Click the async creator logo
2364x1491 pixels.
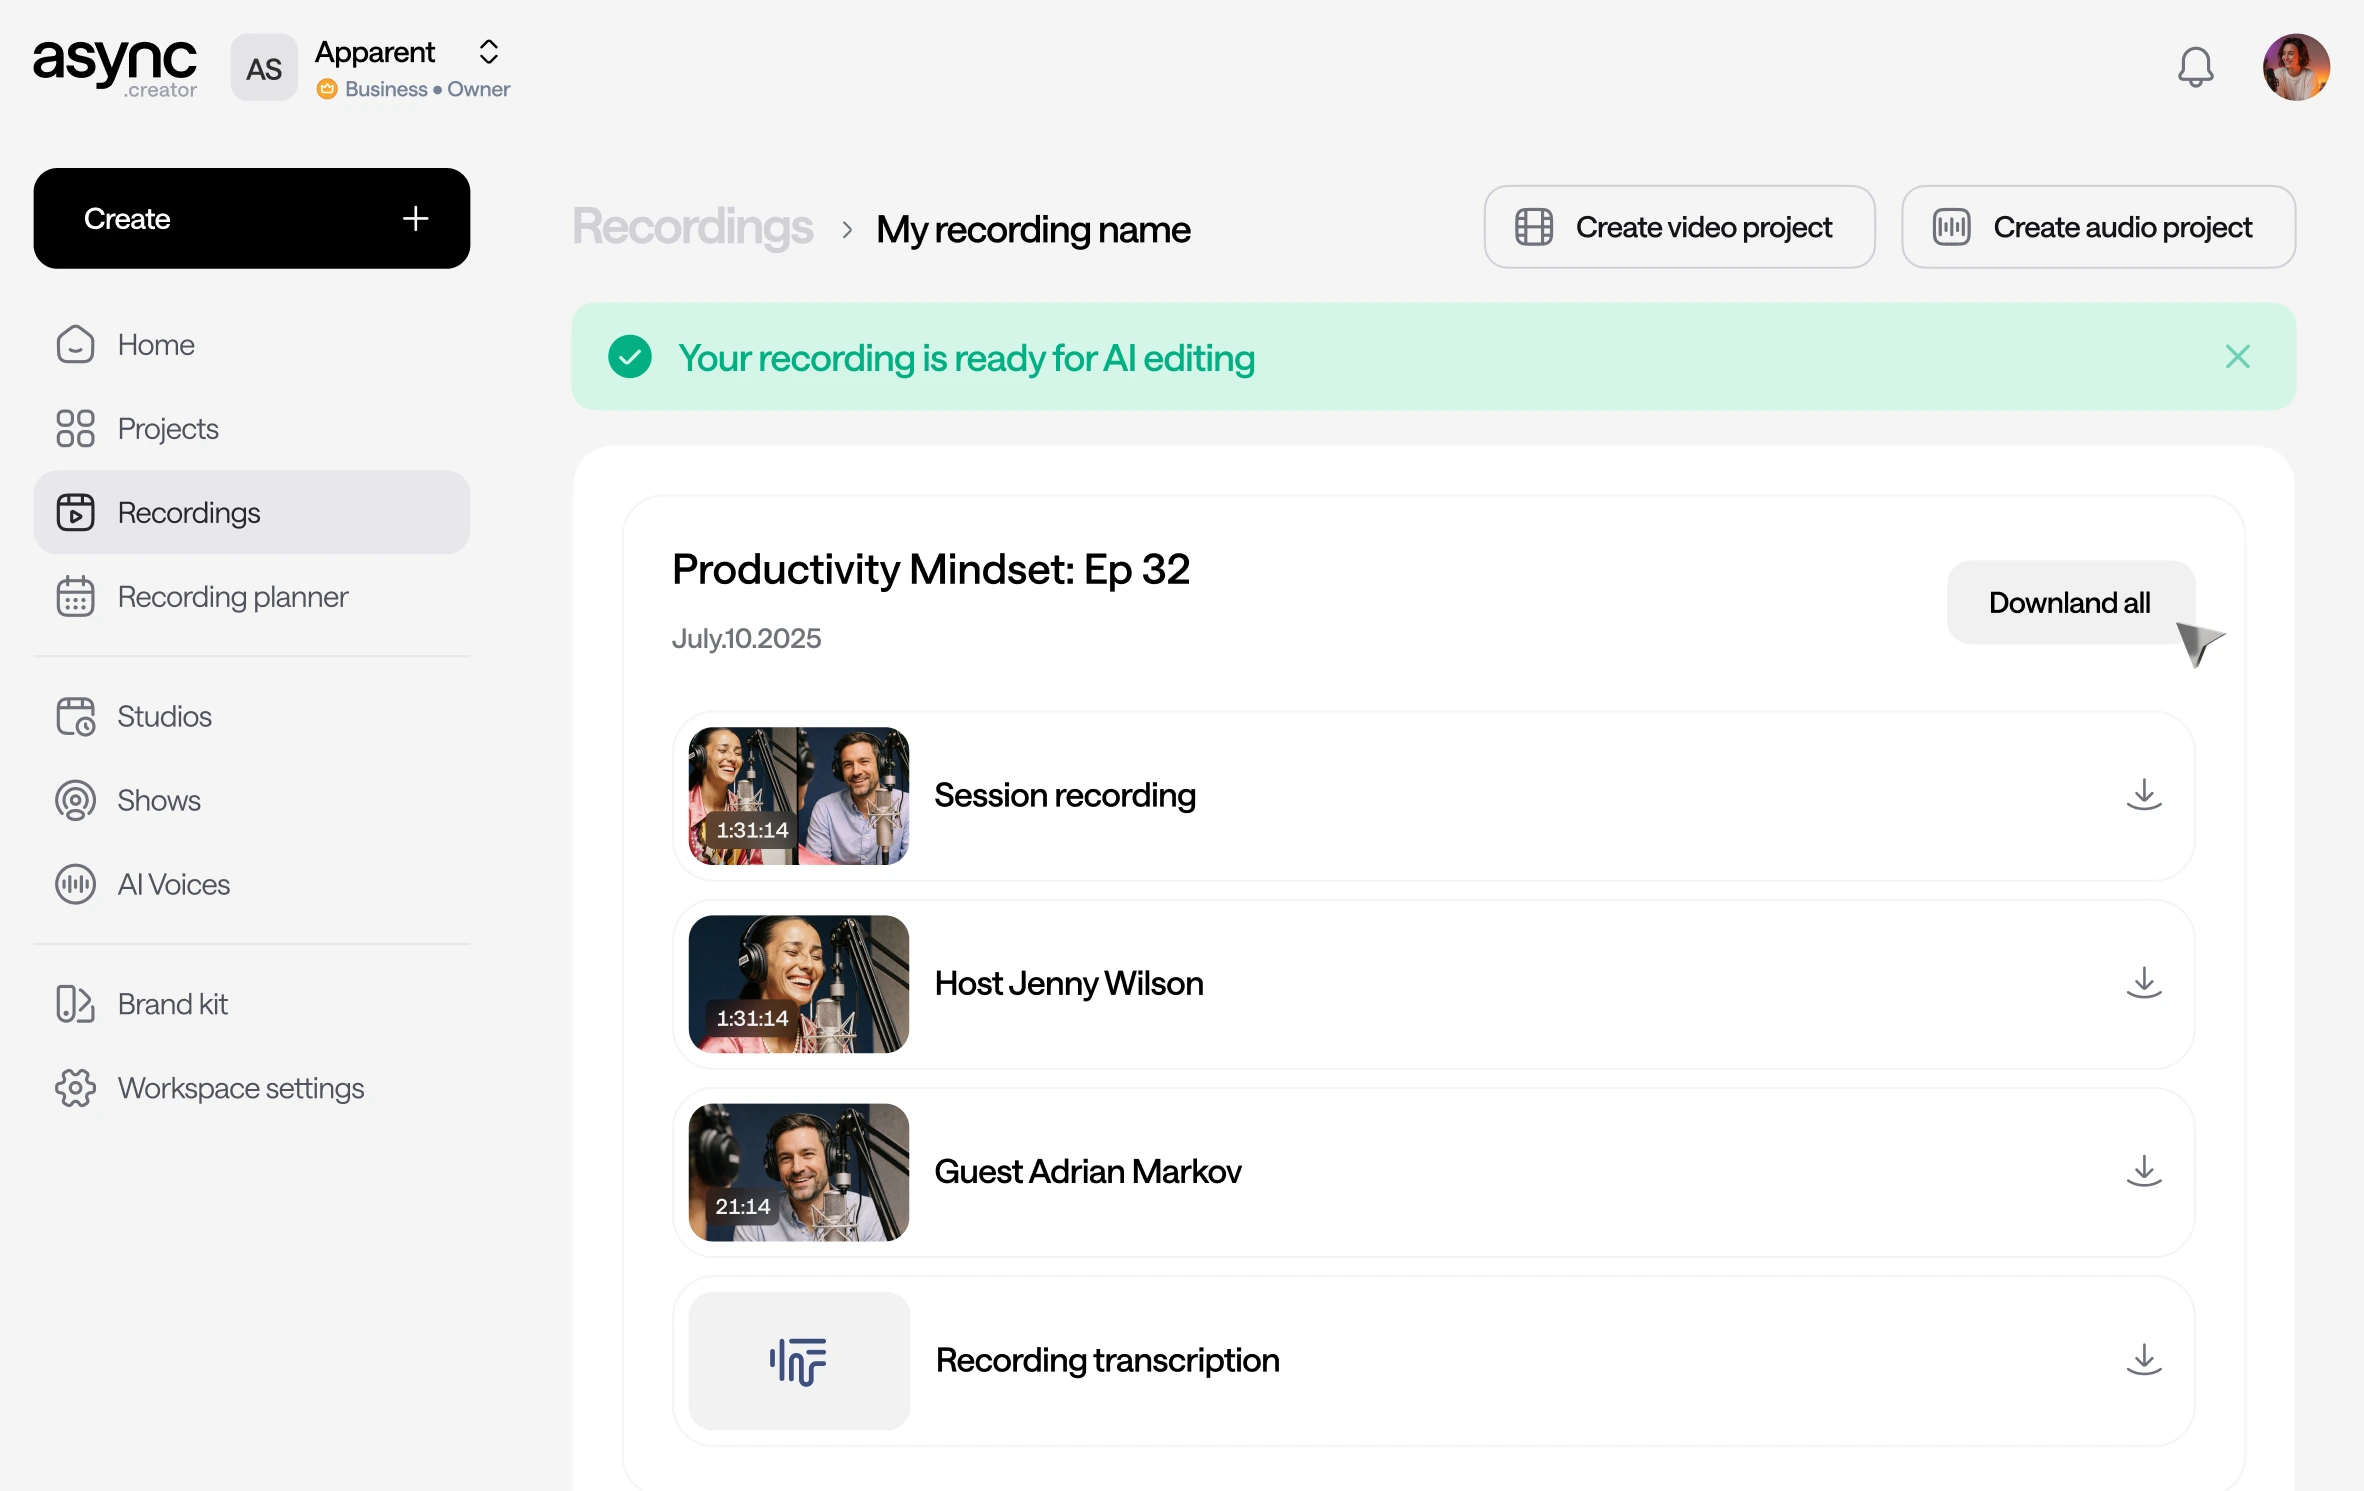115,68
